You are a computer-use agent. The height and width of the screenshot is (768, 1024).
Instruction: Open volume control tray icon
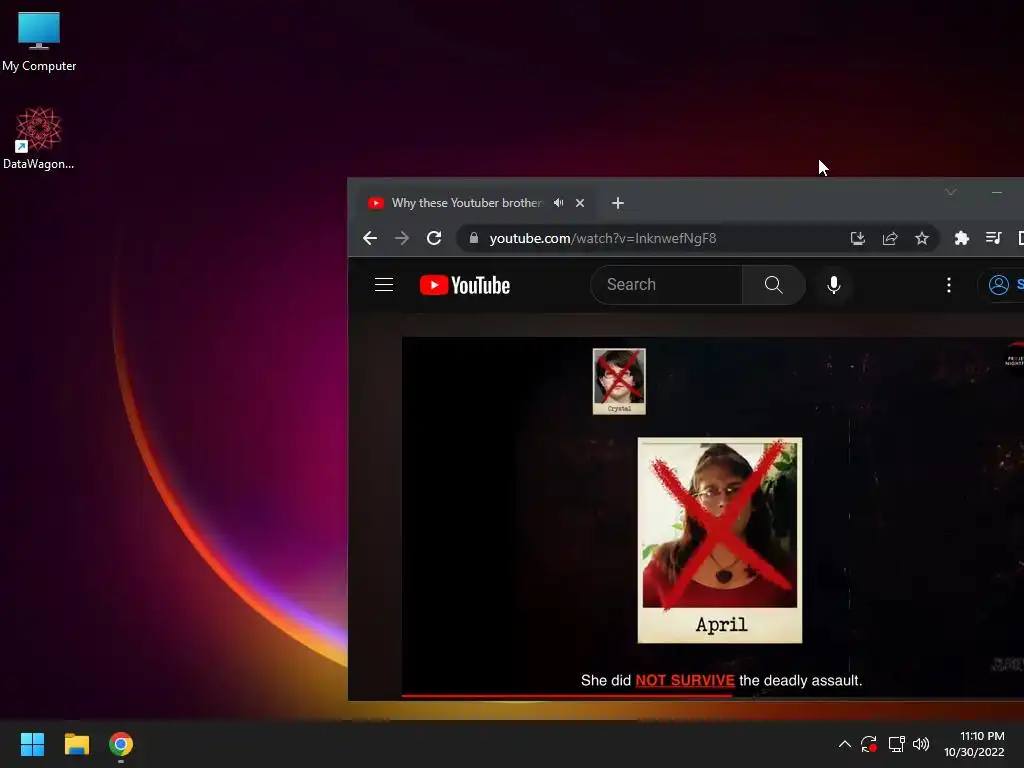click(x=921, y=744)
